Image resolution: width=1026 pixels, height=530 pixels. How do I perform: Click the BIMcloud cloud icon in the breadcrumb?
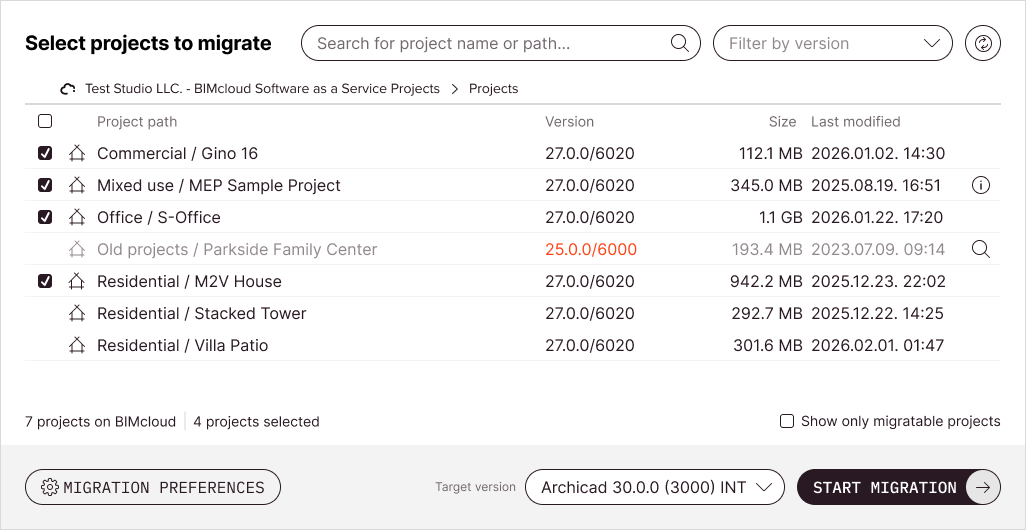point(68,89)
